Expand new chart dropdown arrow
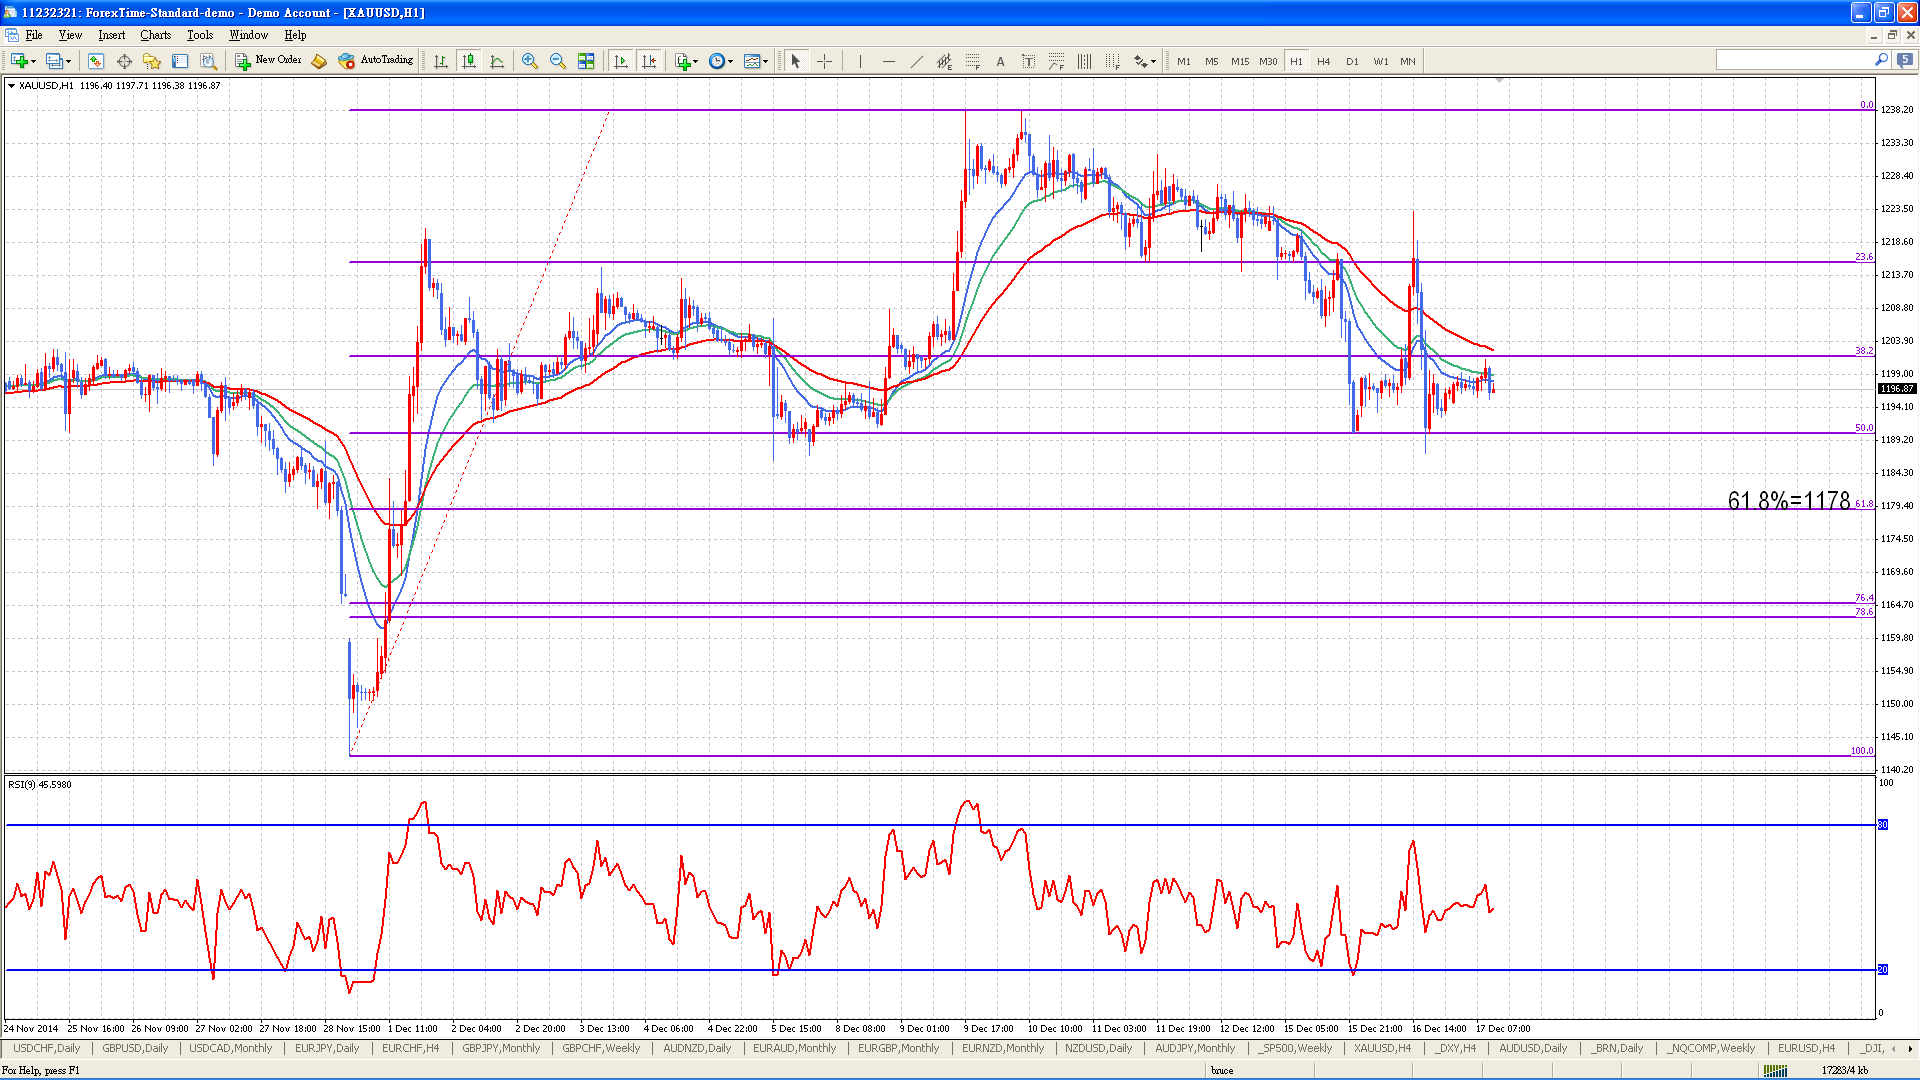The width and height of the screenshot is (1920, 1080). pos(34,62)
